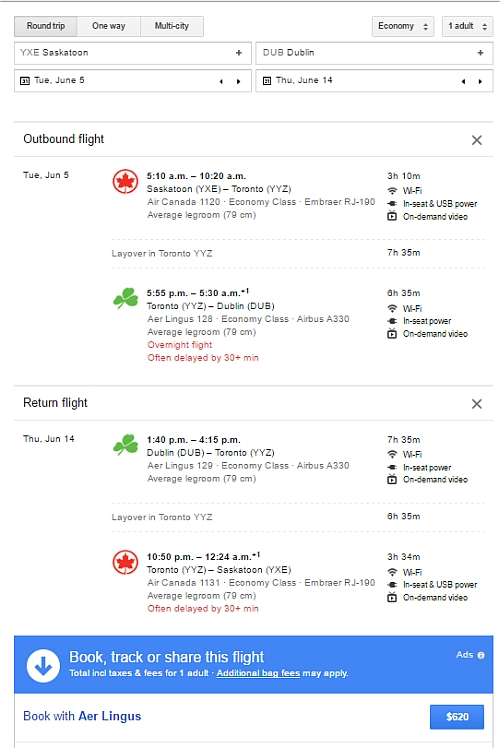The width and height of the screenshot is (500, 748).
Task: Switch to Multi-city trip type
Action: point(172,26)
